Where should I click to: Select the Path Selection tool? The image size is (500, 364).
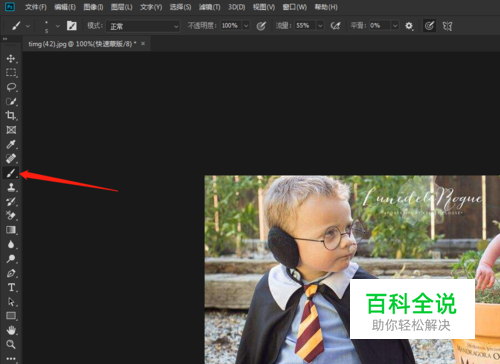(x=11, y=302)
